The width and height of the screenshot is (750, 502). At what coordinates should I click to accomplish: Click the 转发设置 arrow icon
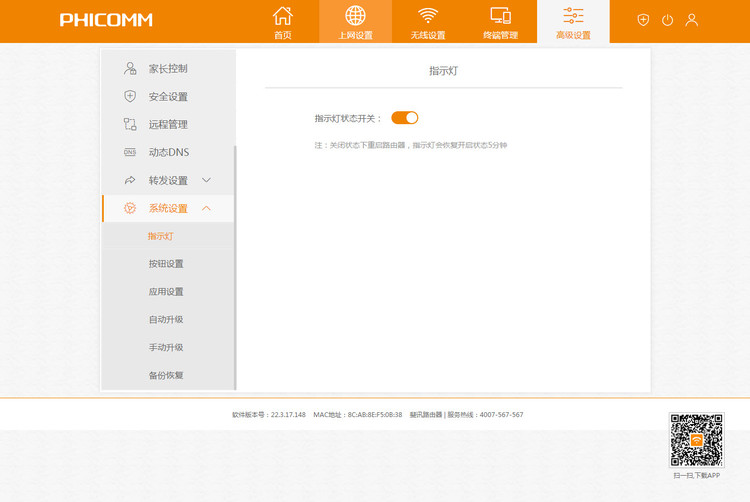(x=130, y=180)
